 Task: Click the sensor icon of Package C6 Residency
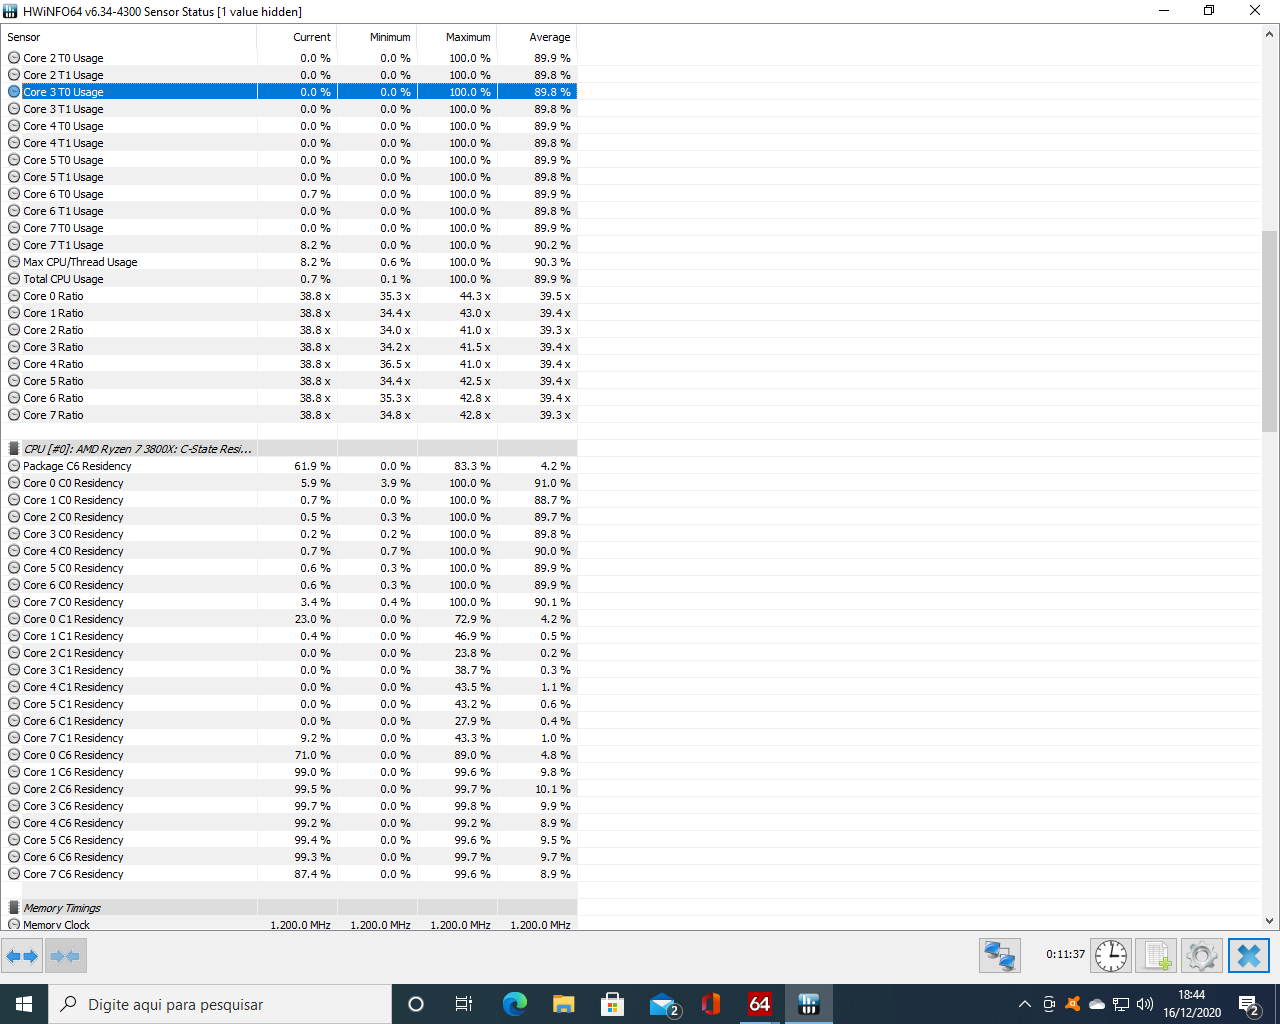14,466
